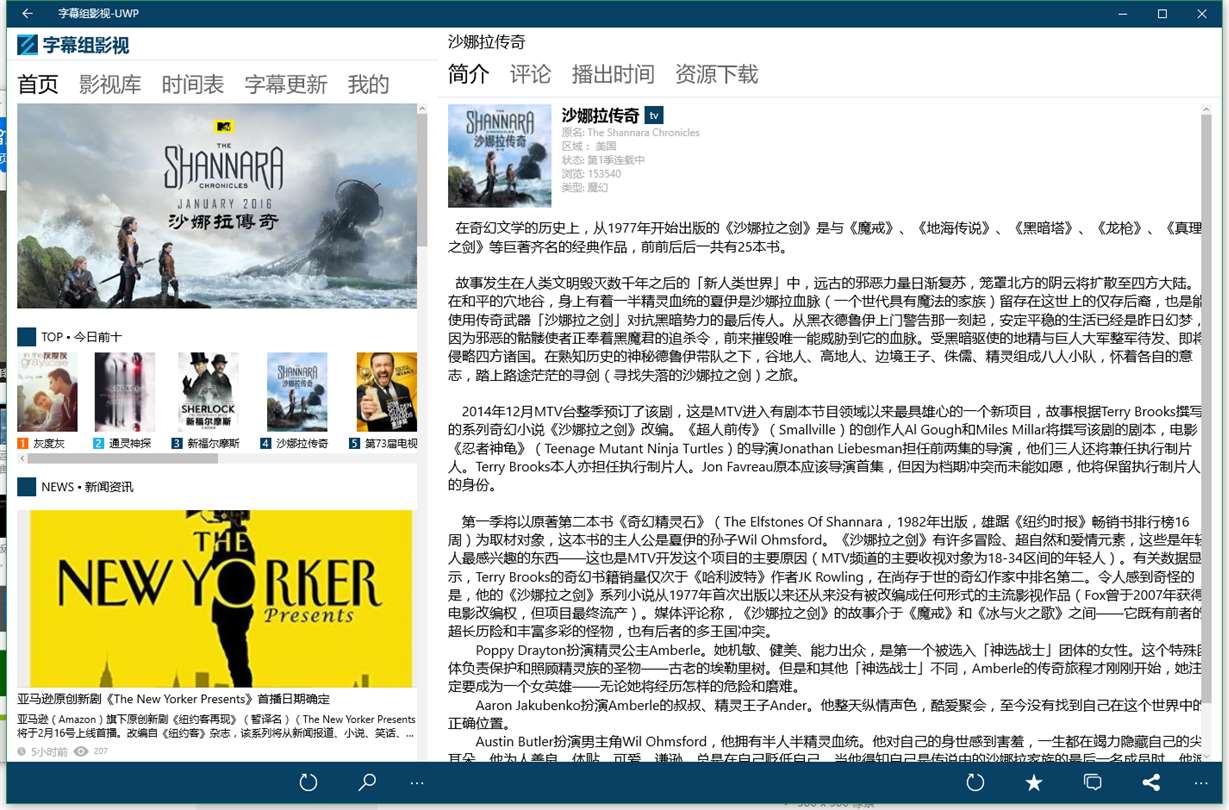Screen dimensions: 1229x810
Task: Click the search magnifier icon
Action: [x=367, y=783]
